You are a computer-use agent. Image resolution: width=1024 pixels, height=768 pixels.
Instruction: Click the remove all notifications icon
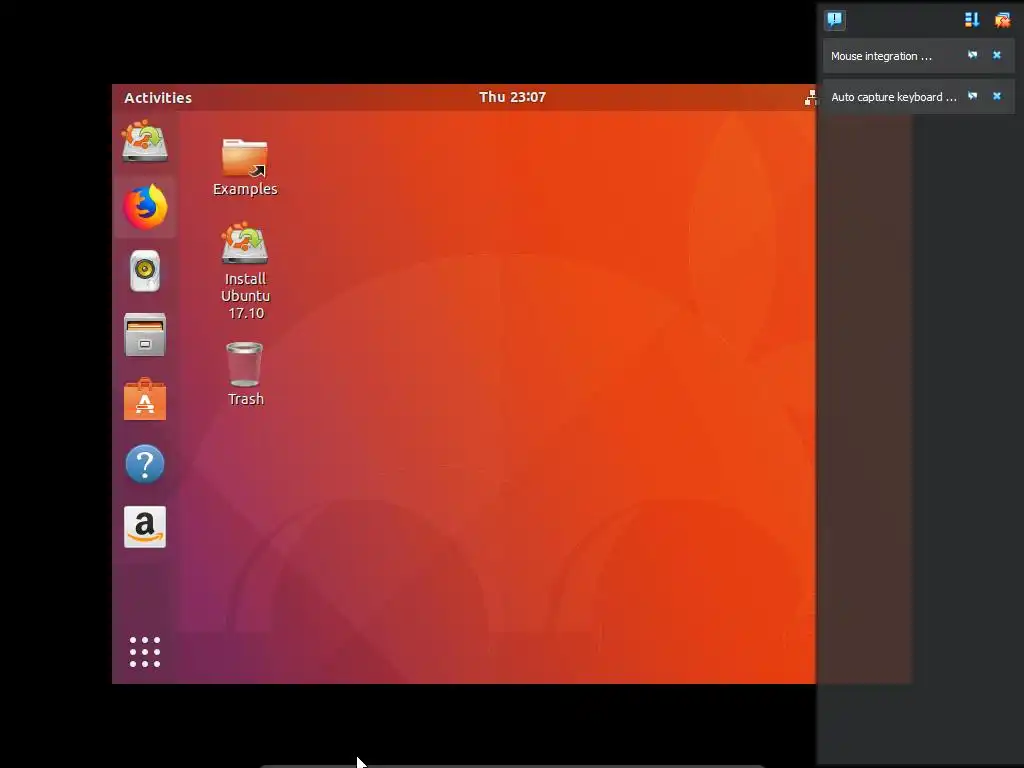pyautogui.click(x=1002, y=20)
